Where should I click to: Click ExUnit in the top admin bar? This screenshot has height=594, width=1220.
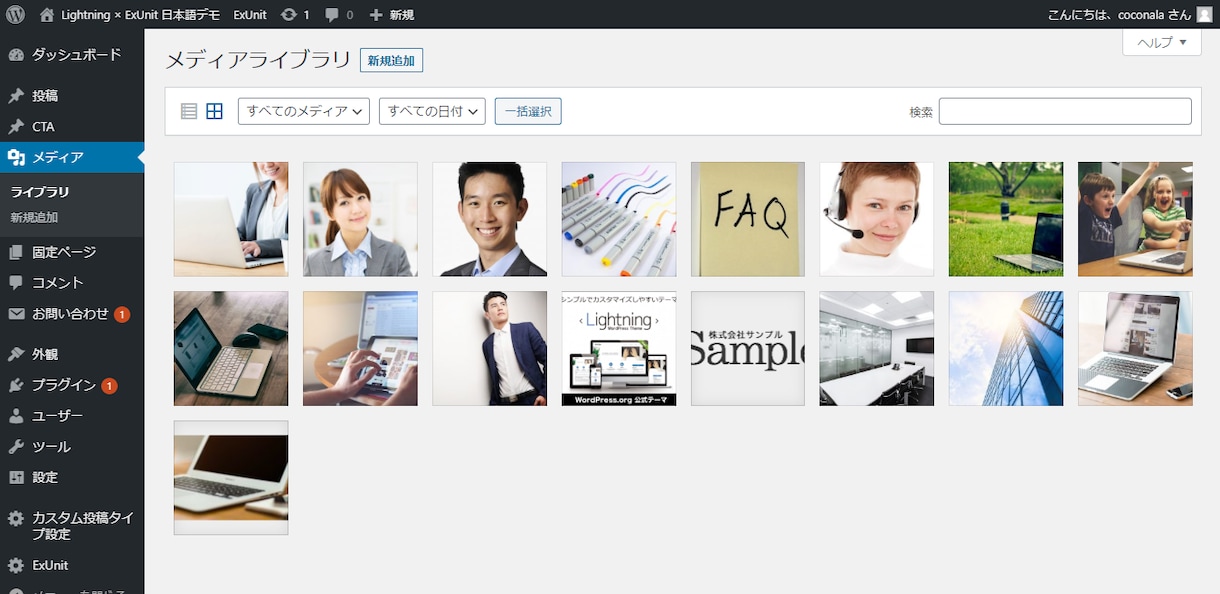pyautogui.click(x=250, y=15)
